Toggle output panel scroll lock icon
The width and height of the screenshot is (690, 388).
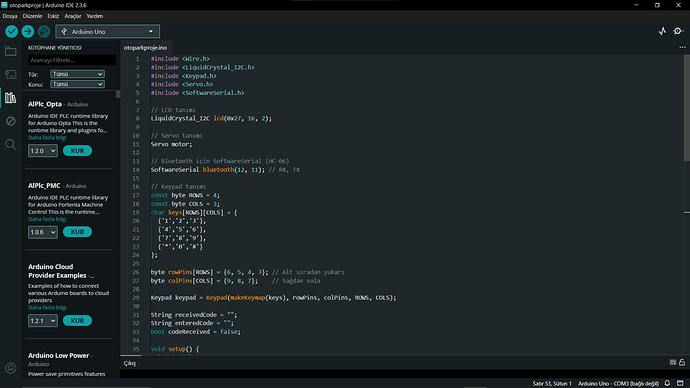[682, 362]
